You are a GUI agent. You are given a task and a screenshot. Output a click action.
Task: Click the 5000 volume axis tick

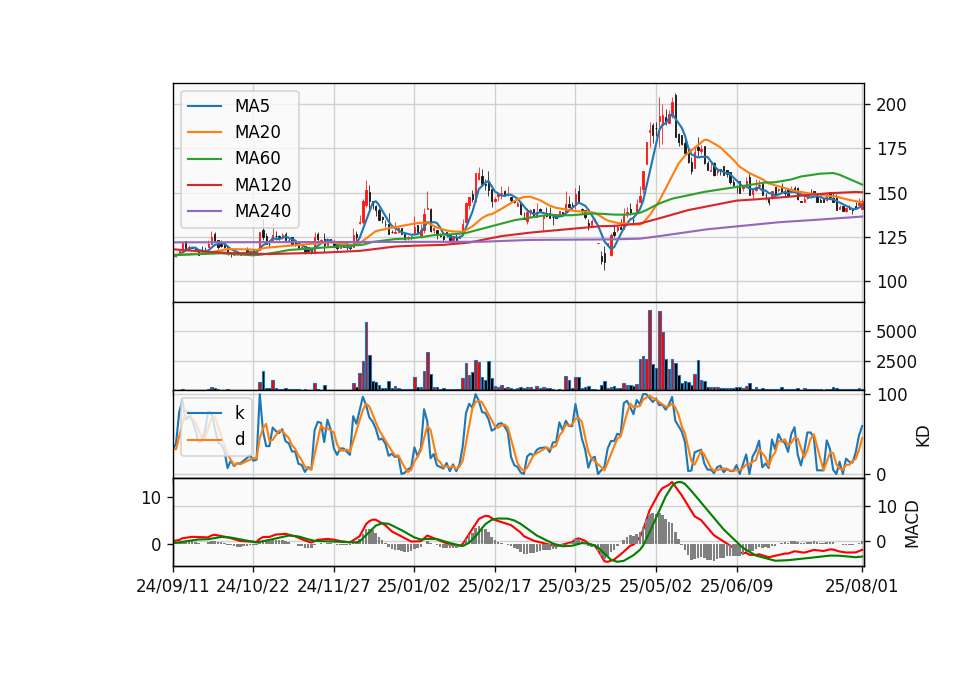(x=896, y=332)
